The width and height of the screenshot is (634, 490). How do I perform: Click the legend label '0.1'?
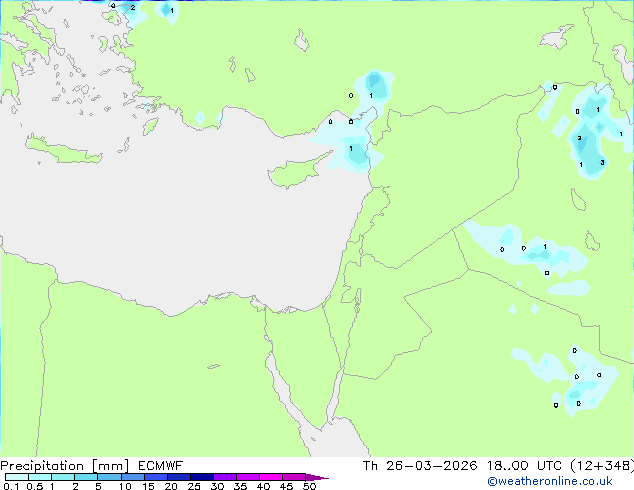click(x=11, y=486)
